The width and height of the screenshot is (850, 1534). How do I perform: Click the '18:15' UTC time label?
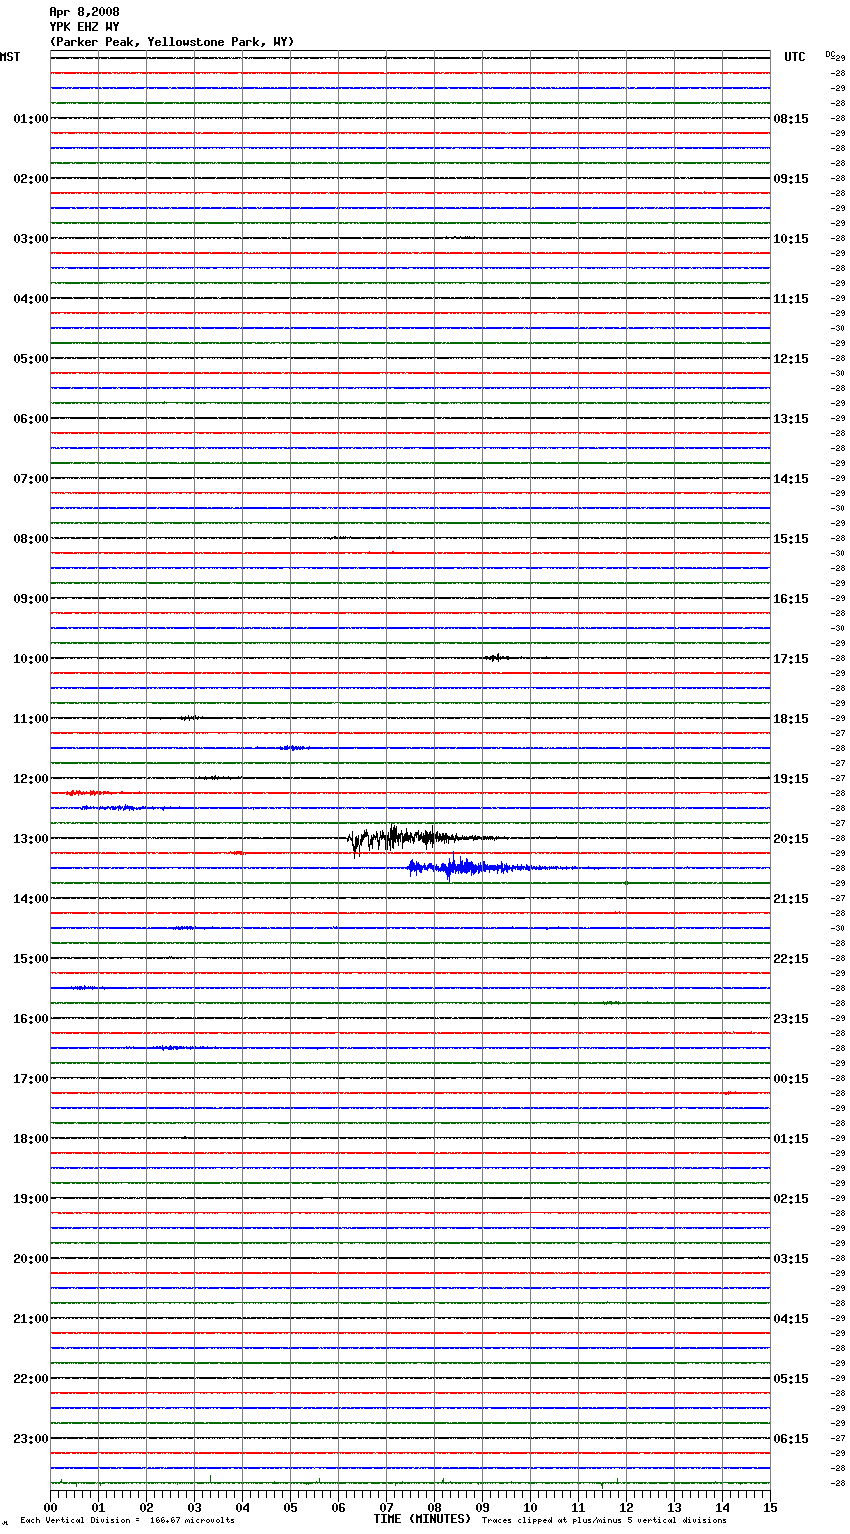(x=791, y=719)
